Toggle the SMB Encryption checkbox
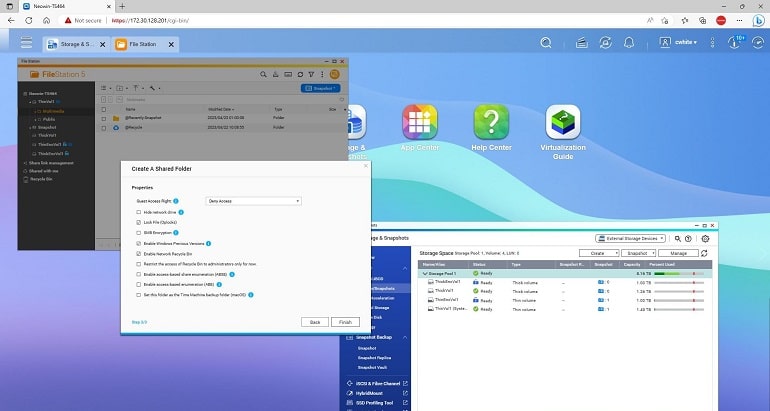This screenshot has height=411, width=770. point(138,233)
